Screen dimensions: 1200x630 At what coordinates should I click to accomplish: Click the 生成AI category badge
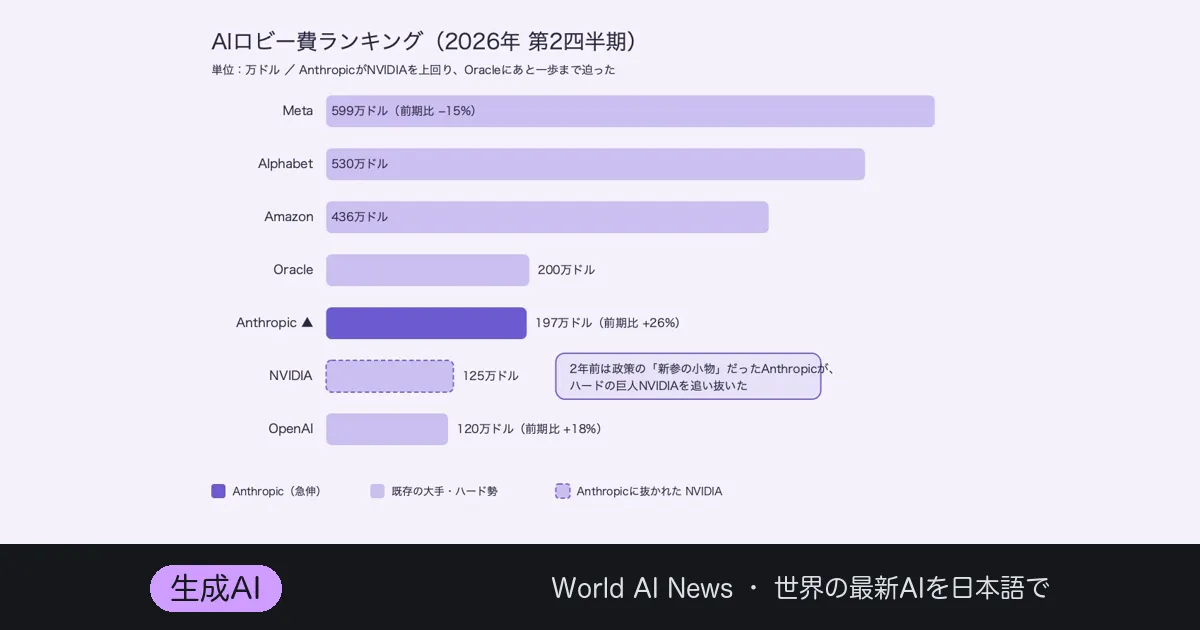click(216, 588)
